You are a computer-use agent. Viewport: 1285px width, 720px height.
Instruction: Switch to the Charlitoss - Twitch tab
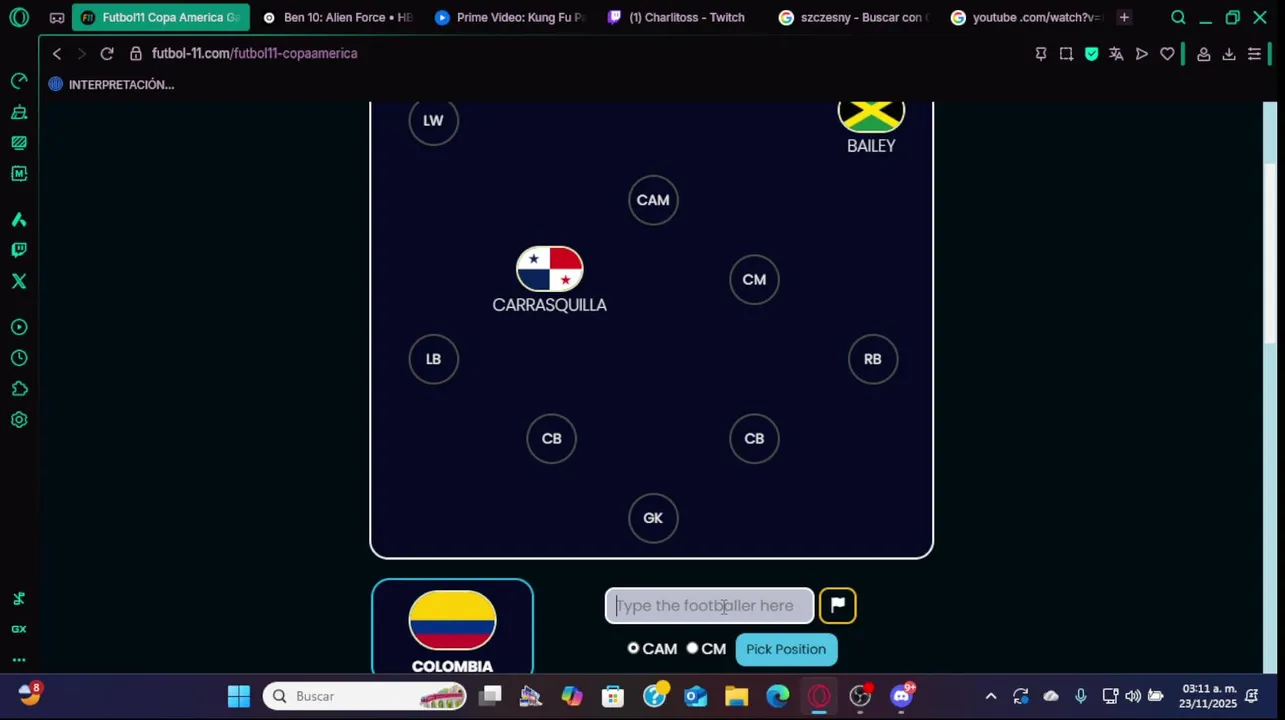point(683,17)
